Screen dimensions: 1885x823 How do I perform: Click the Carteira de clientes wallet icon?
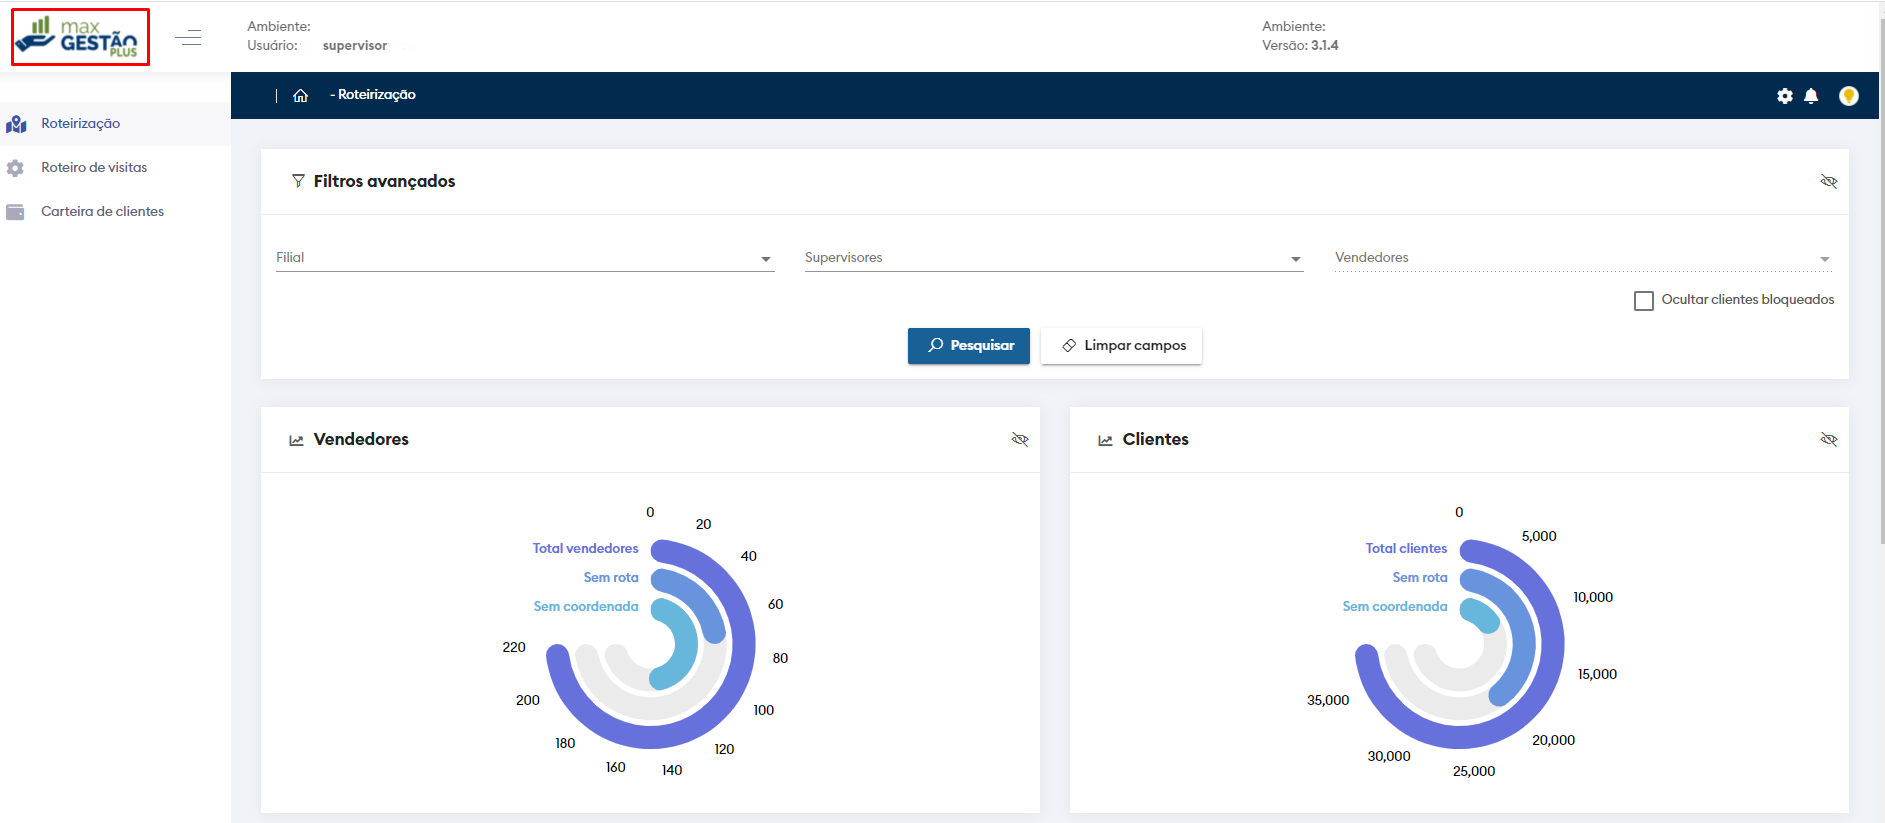tap(16, 212)
